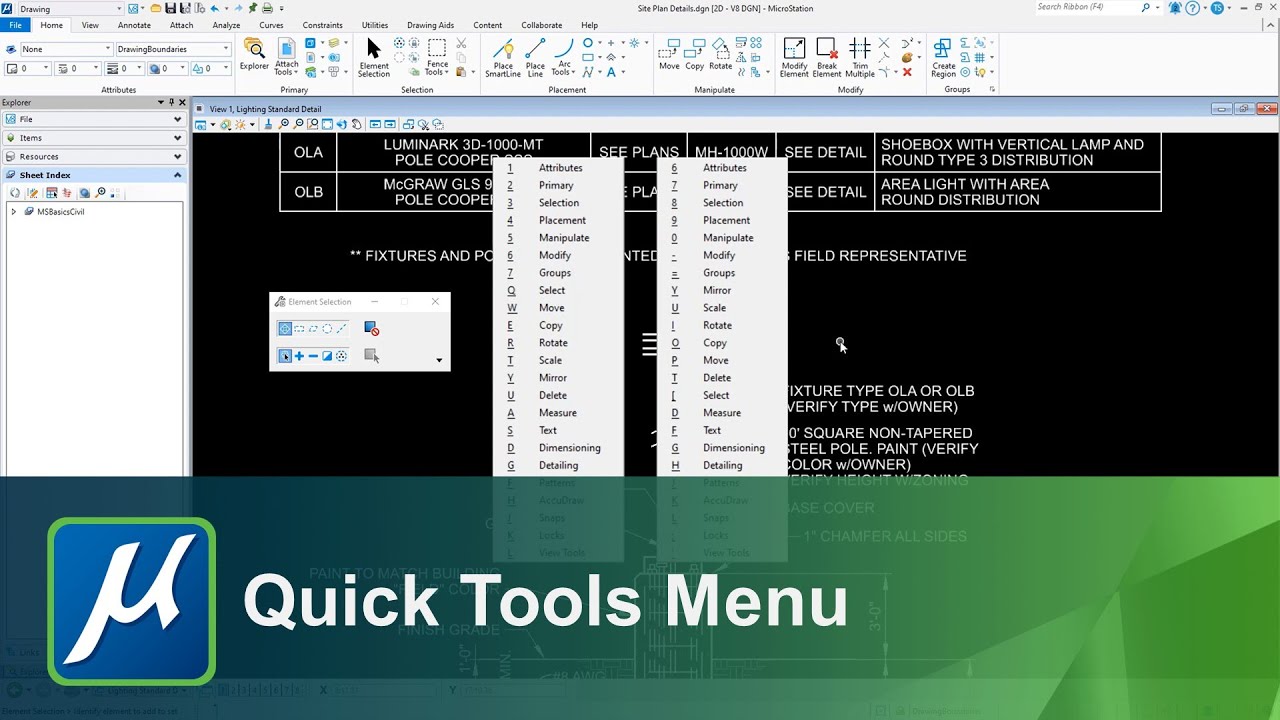Open the File ribbon tab

pos(15,25)
